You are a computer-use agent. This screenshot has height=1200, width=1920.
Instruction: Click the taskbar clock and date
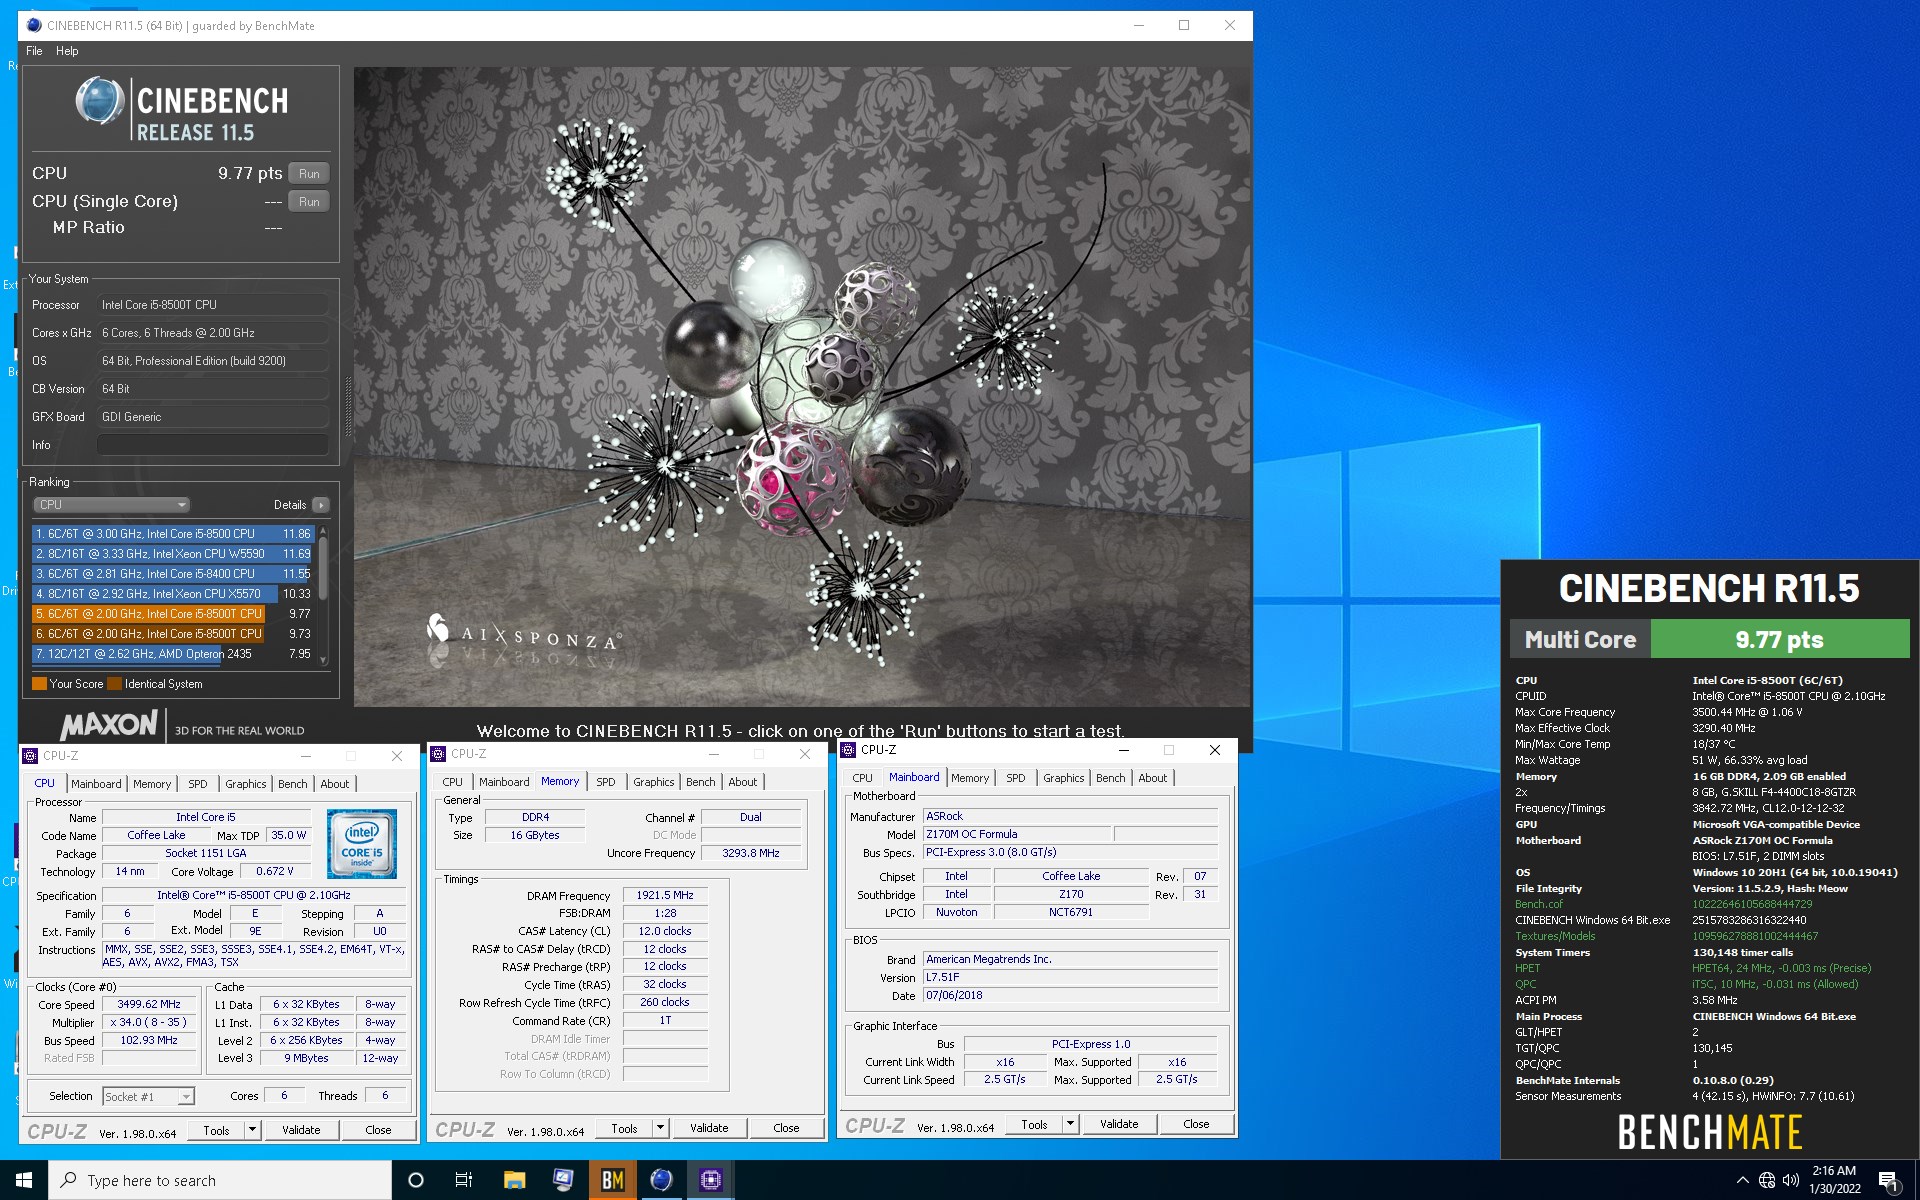pos(1834,1180)
